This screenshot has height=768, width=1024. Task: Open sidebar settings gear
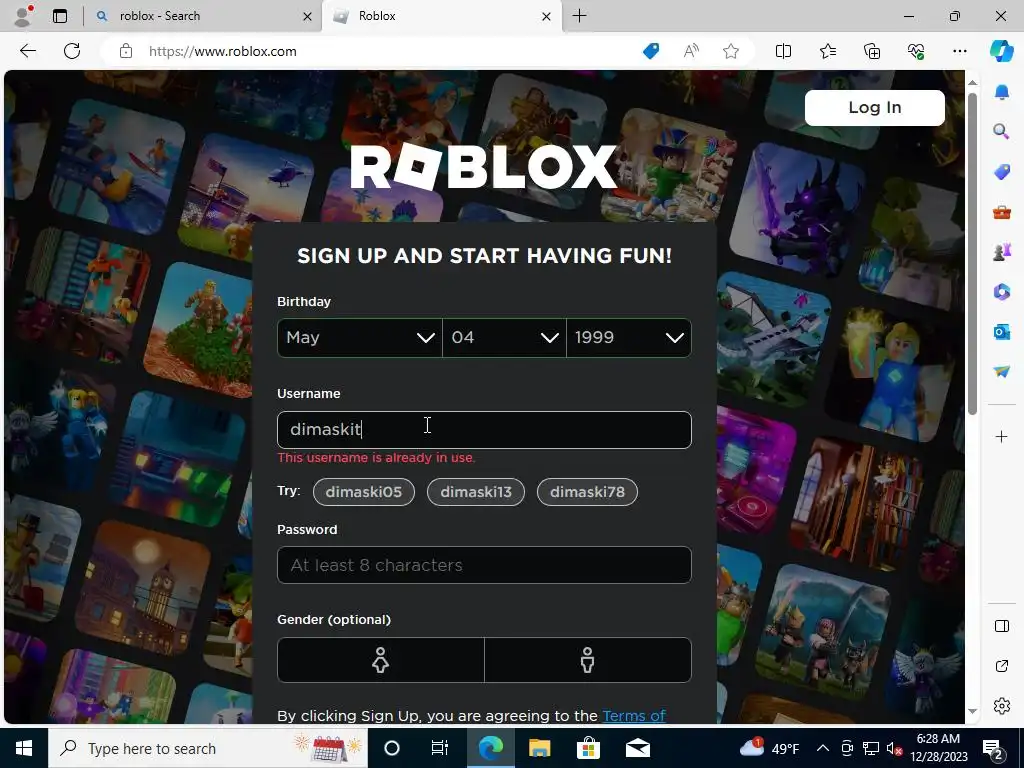pos(1002,706)
